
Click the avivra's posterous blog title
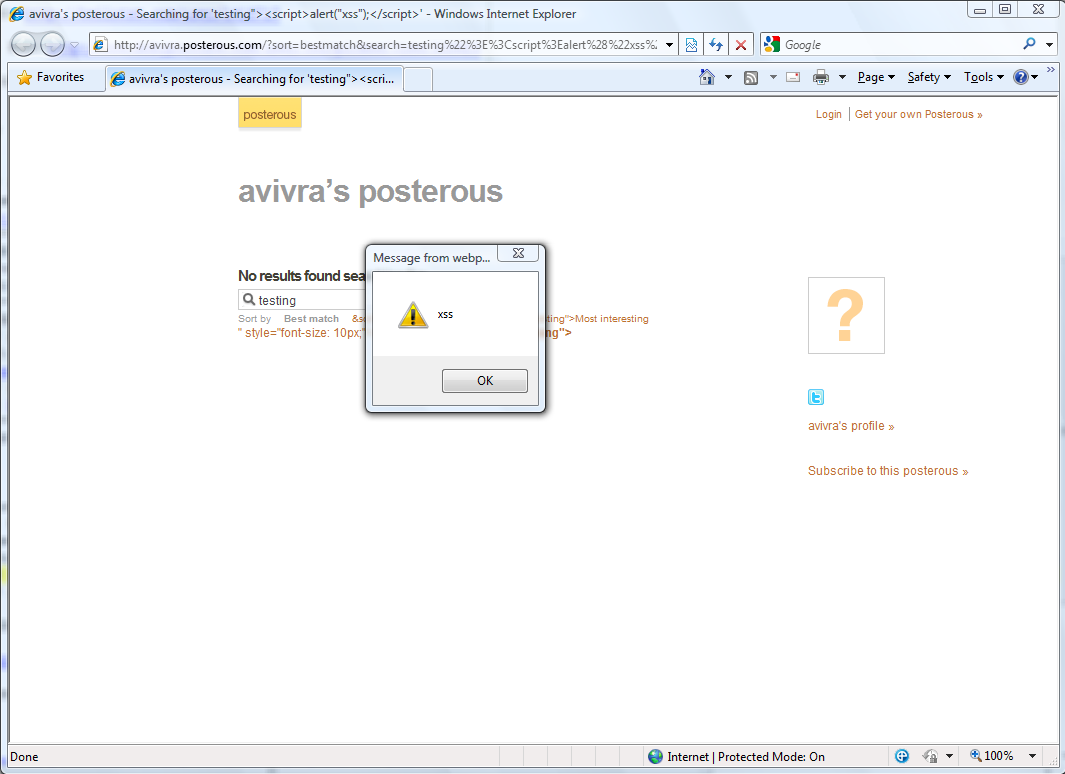[370, 191]
